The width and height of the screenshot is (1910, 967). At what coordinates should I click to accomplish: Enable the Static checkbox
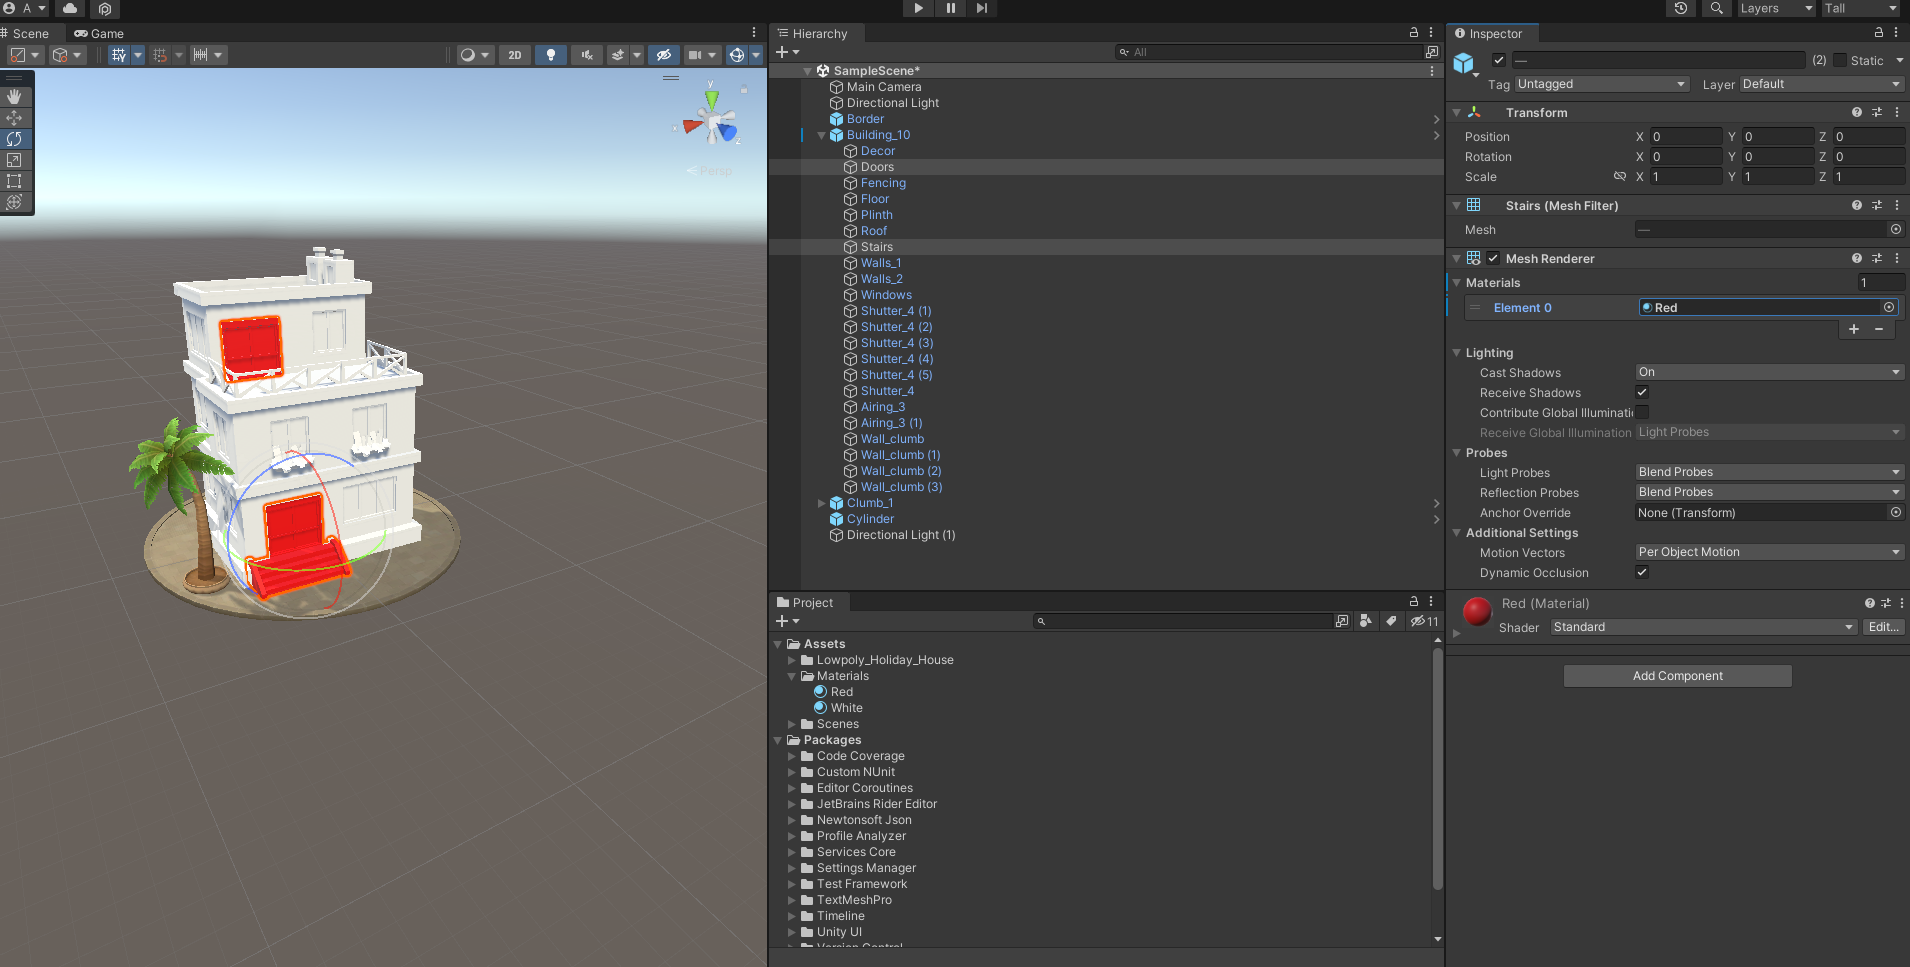(1839, 61)
